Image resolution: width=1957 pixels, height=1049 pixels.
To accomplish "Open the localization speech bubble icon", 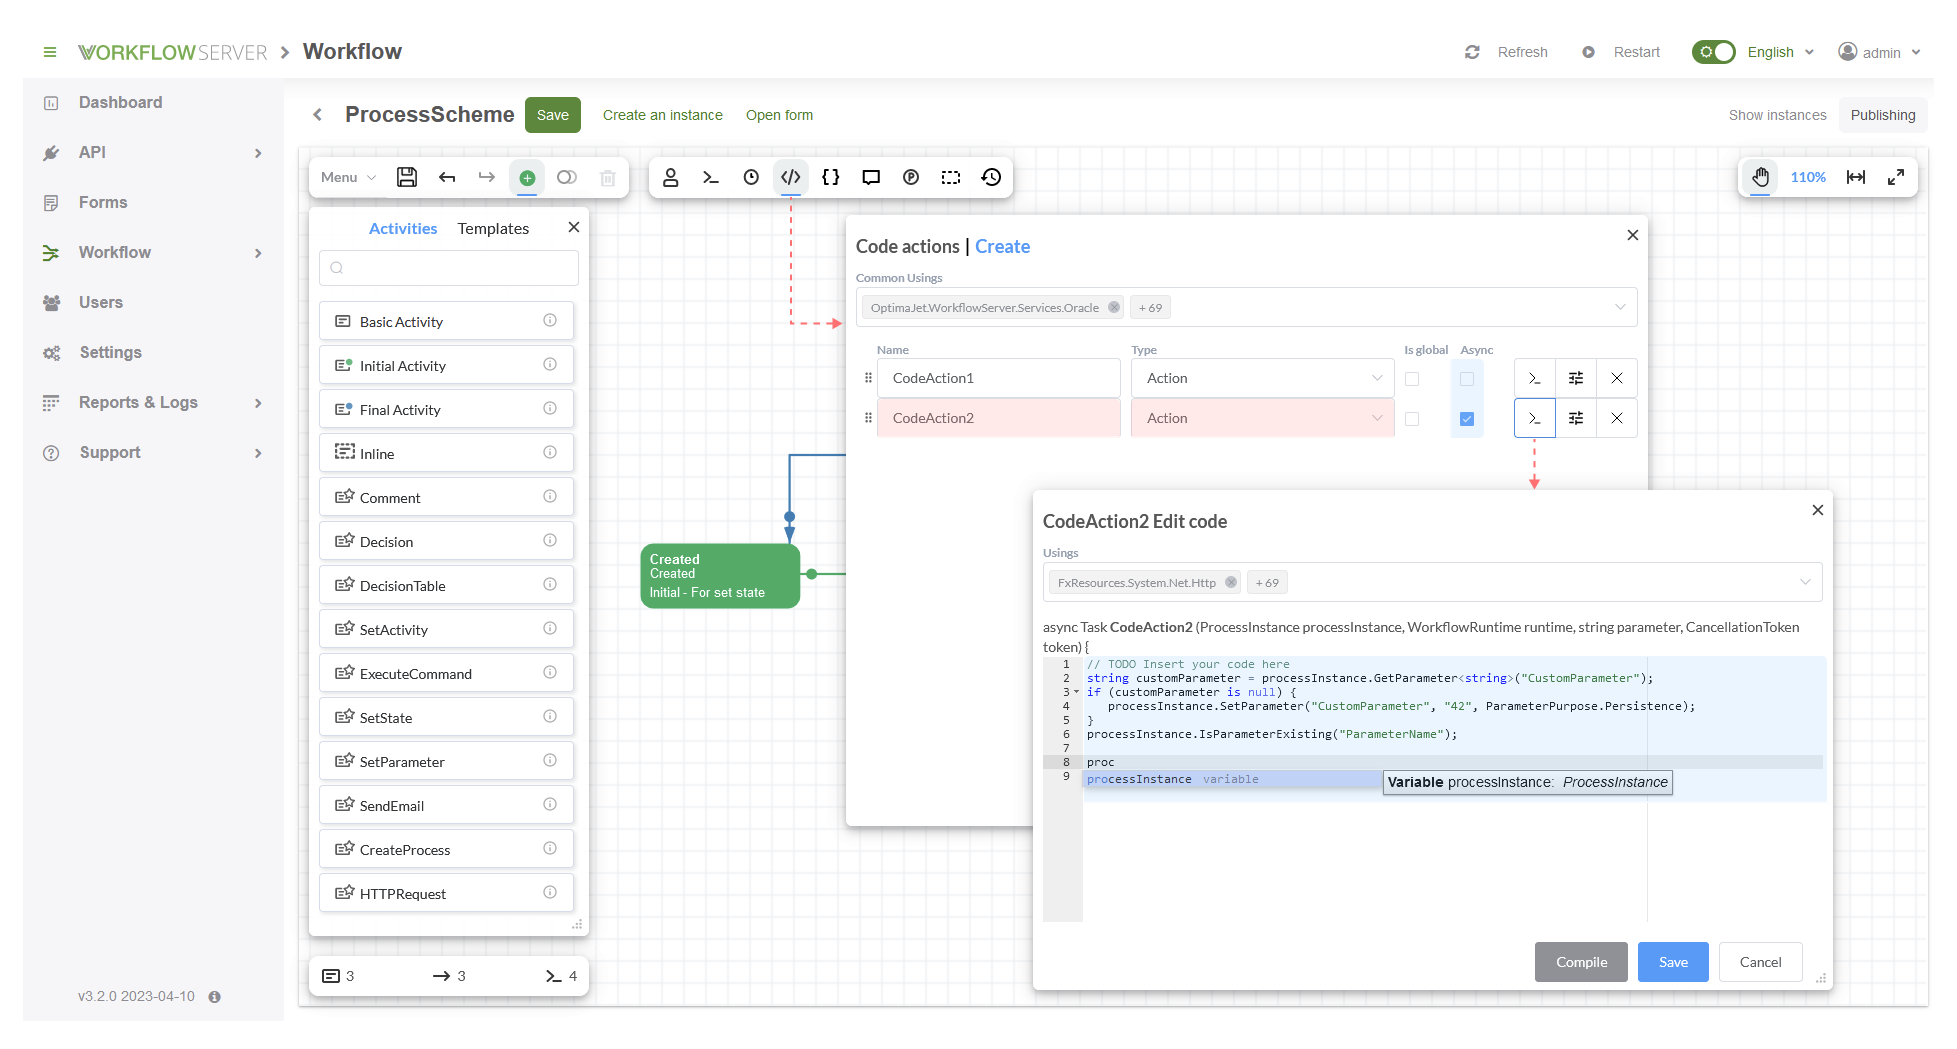I will [871, 177].
